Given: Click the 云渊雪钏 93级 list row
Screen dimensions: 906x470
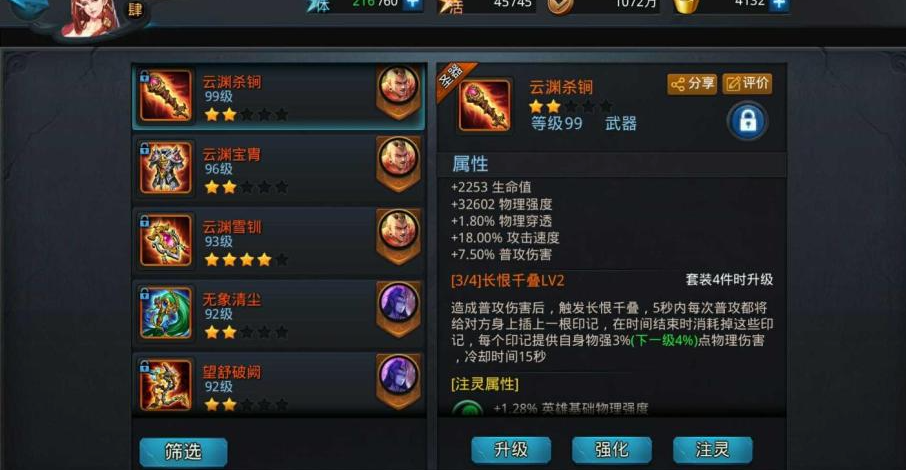Looking at the screenshot, I should pos(279,240).
